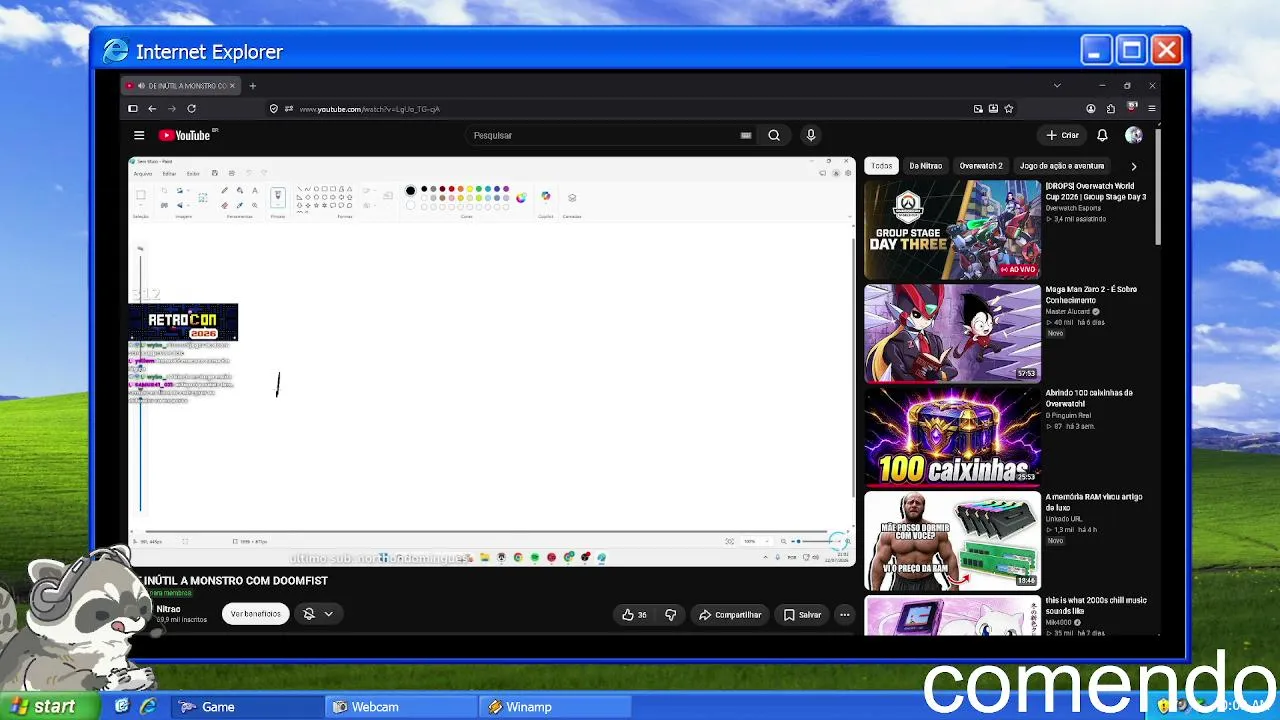
Task: Select the Pencil tool in Paint video
Action: click(x=224, y=190)
